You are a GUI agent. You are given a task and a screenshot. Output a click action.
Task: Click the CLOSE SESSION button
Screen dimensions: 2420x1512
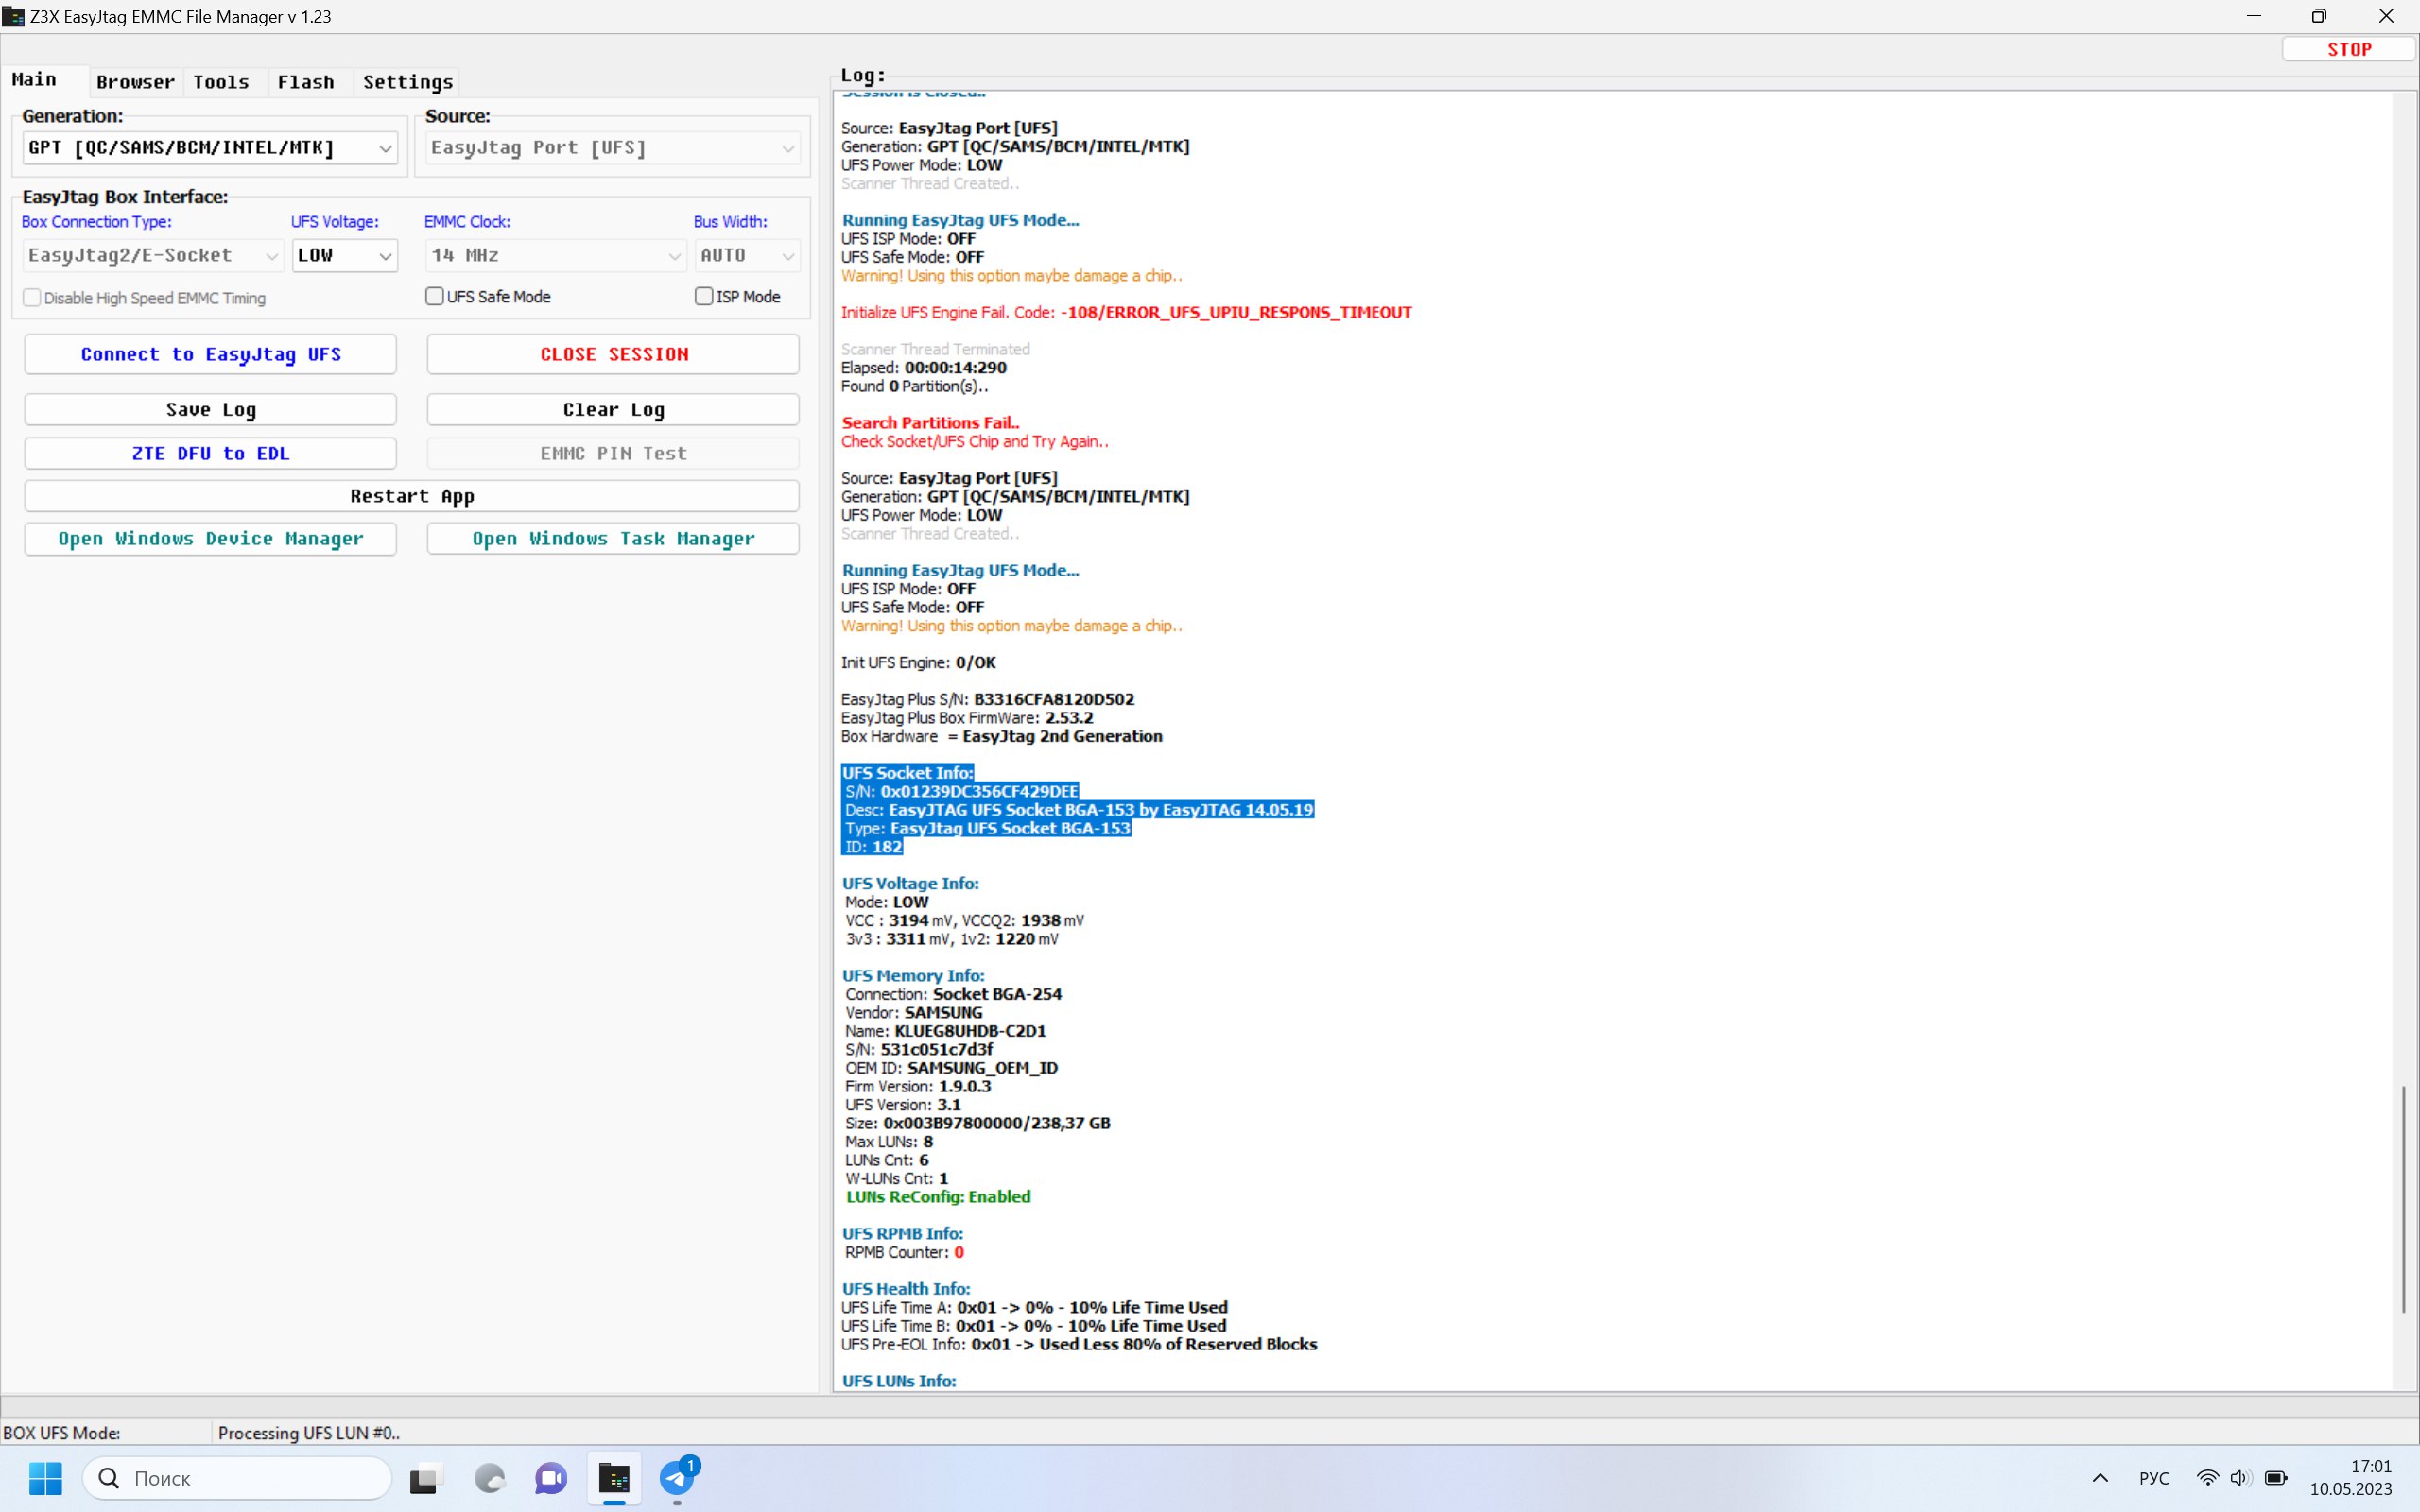click(x=614, y=354)
